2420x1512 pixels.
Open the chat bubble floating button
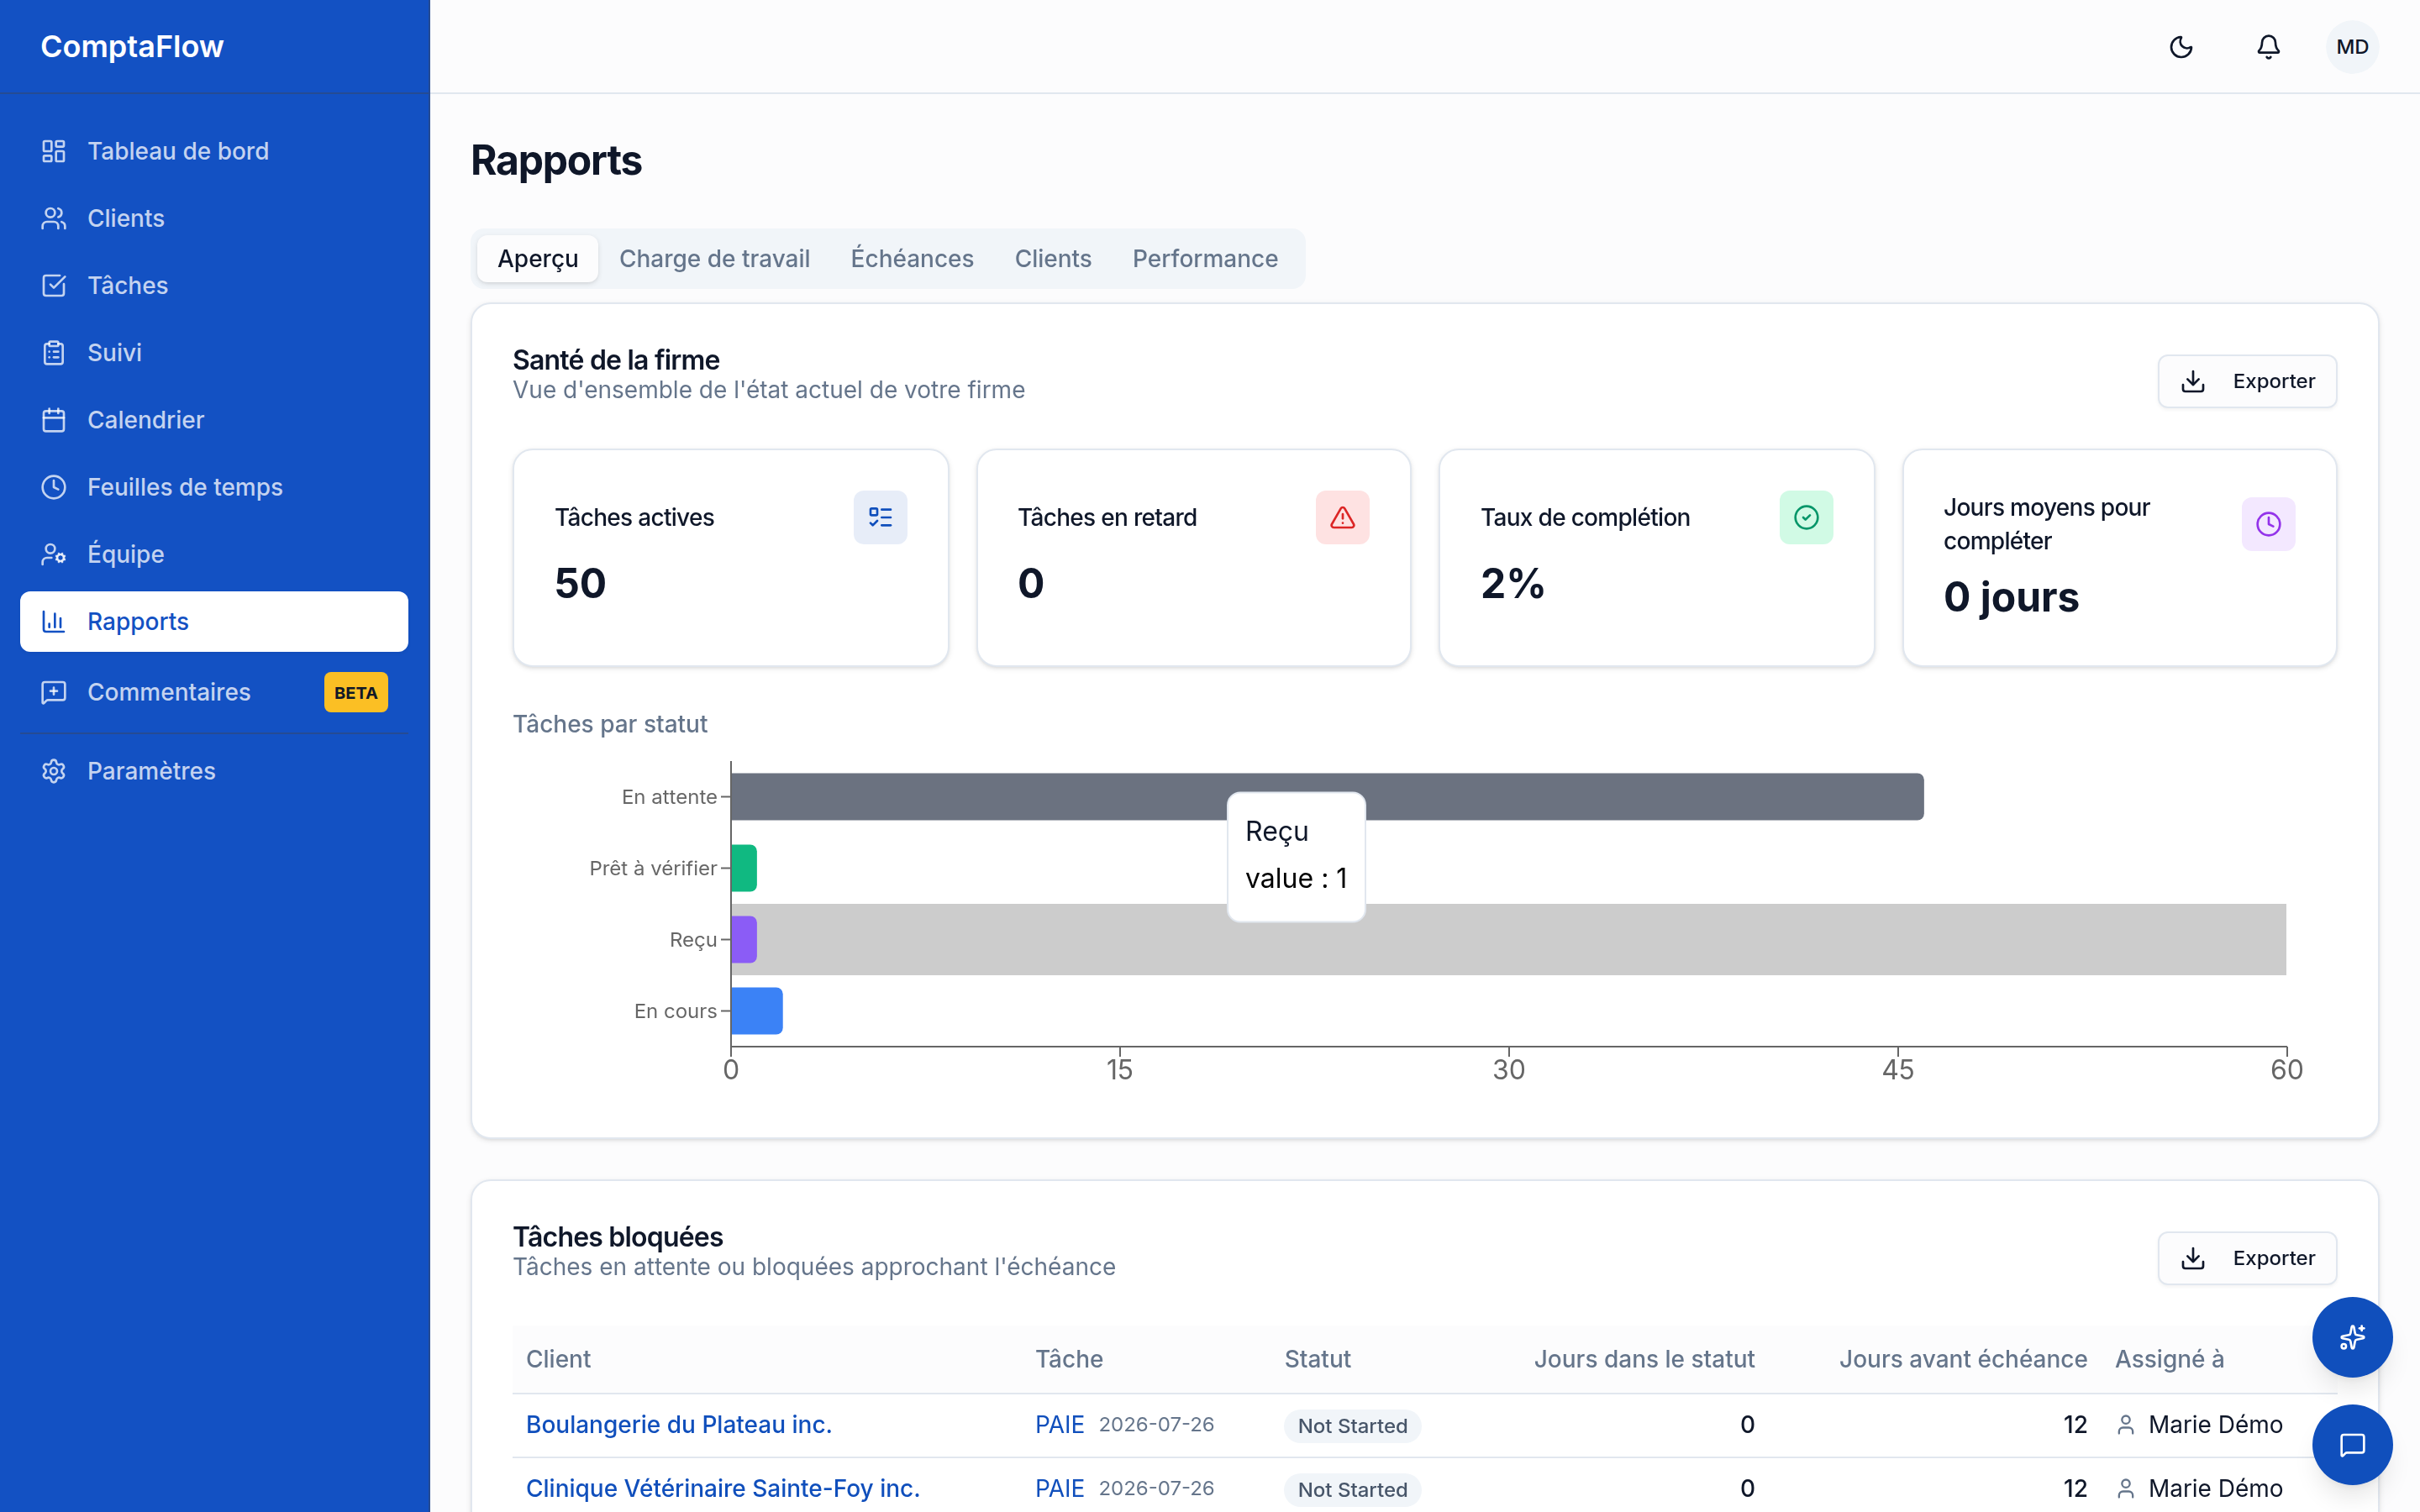click(2352, 1444)
